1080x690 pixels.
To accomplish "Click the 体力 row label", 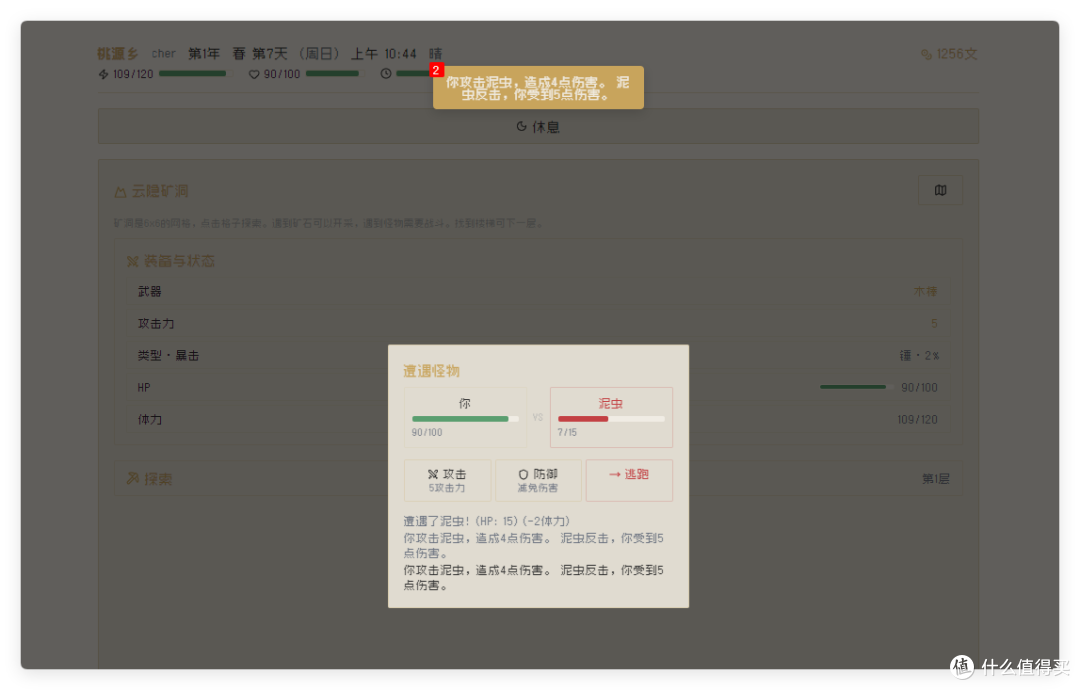I will click(149, 419).
